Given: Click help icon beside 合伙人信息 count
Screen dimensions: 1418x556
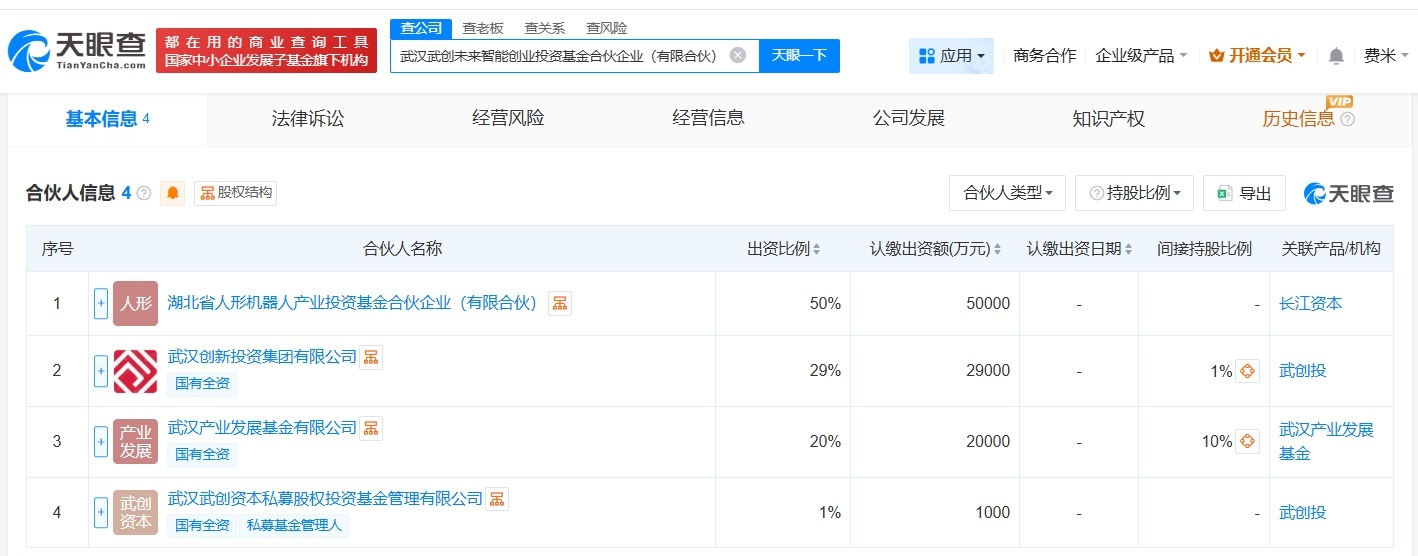Looking at the screenshot, I should point(144,193).
